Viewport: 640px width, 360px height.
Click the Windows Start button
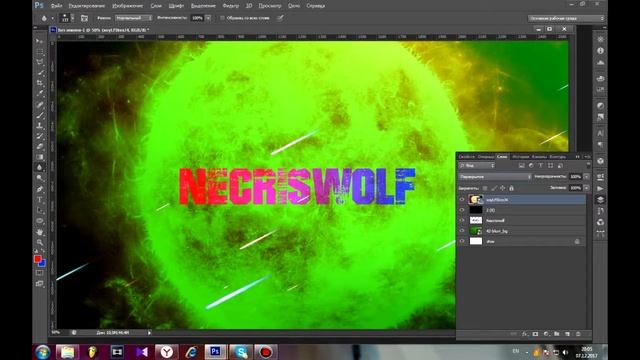coord(42,352)
